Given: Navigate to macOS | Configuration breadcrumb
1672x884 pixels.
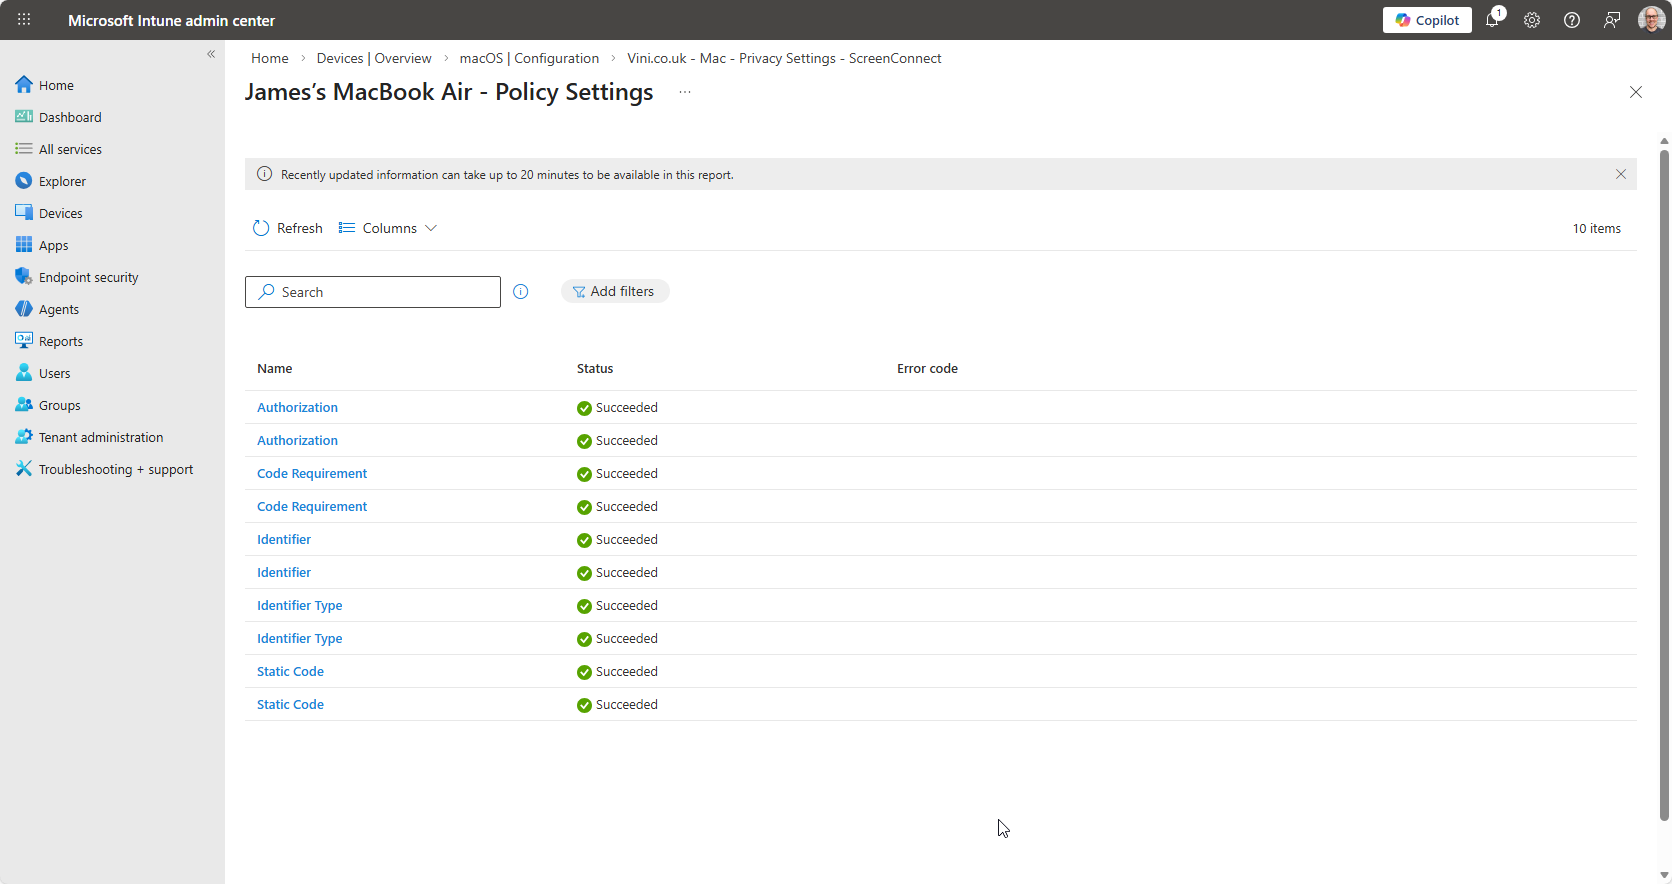Looking at the screenshot, I should [529, 58].
